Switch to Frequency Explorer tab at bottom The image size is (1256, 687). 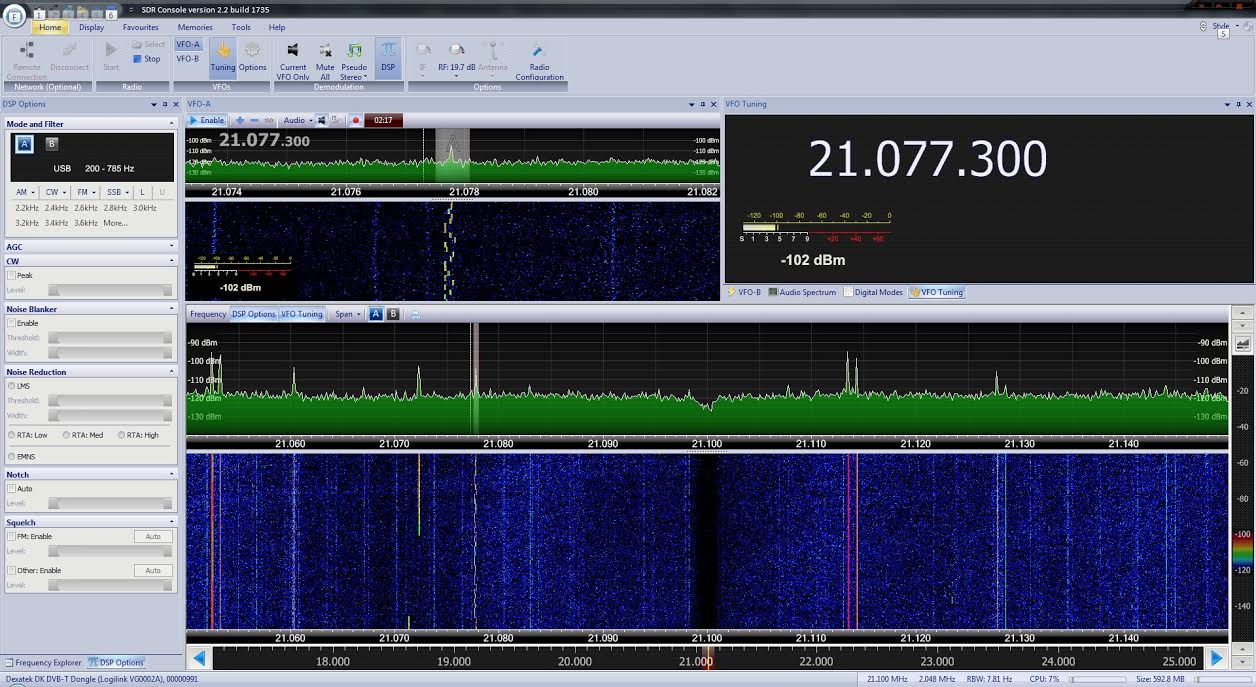(x=42, y=662)
